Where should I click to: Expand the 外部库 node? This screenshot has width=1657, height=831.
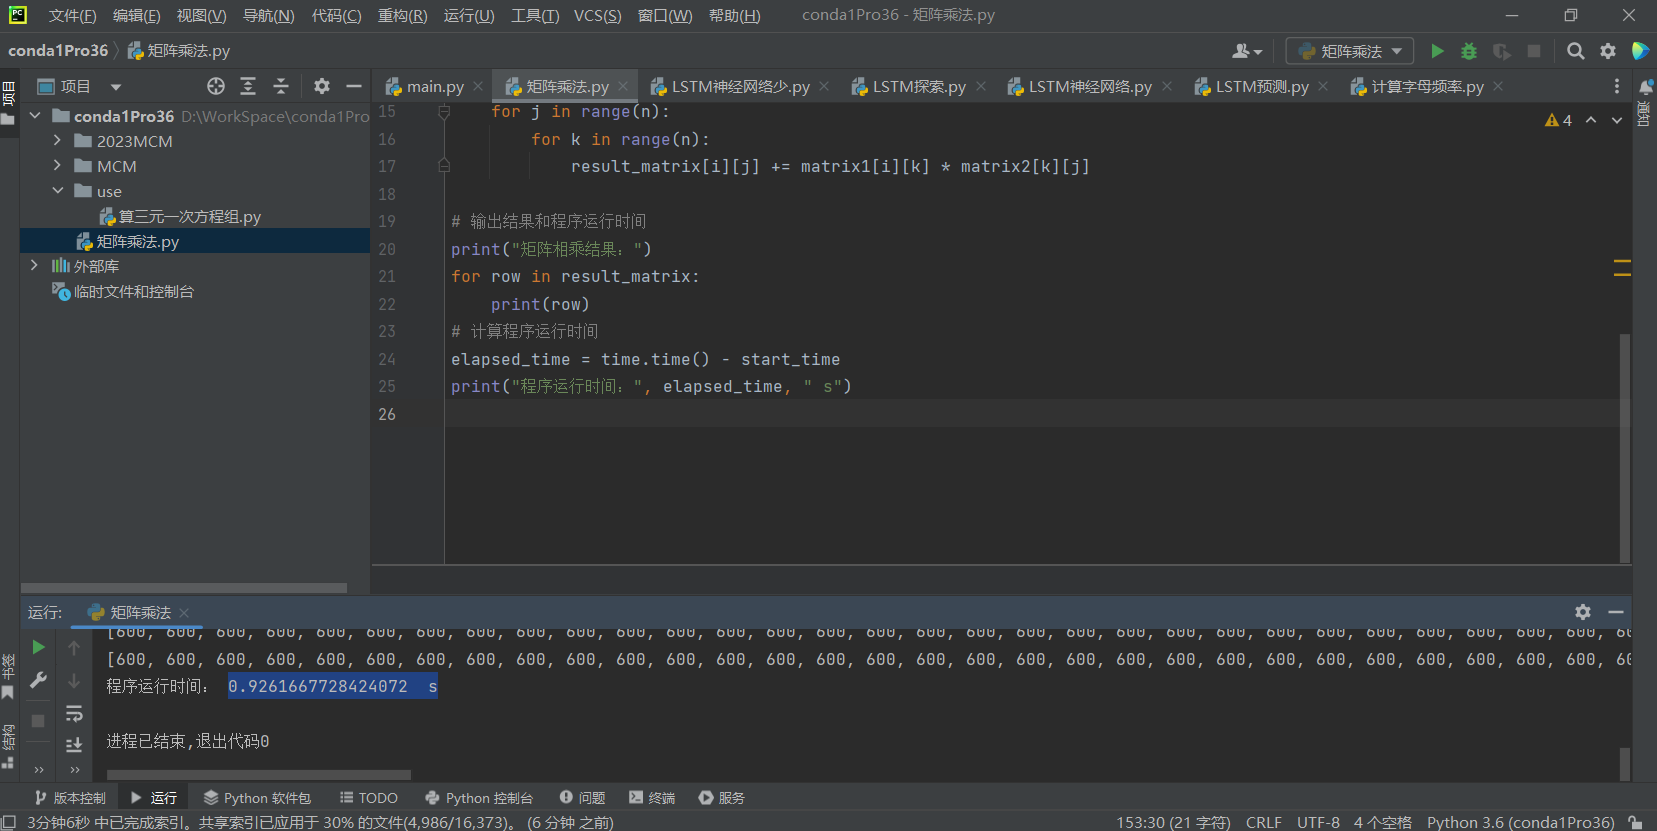[x=34, y=266]
